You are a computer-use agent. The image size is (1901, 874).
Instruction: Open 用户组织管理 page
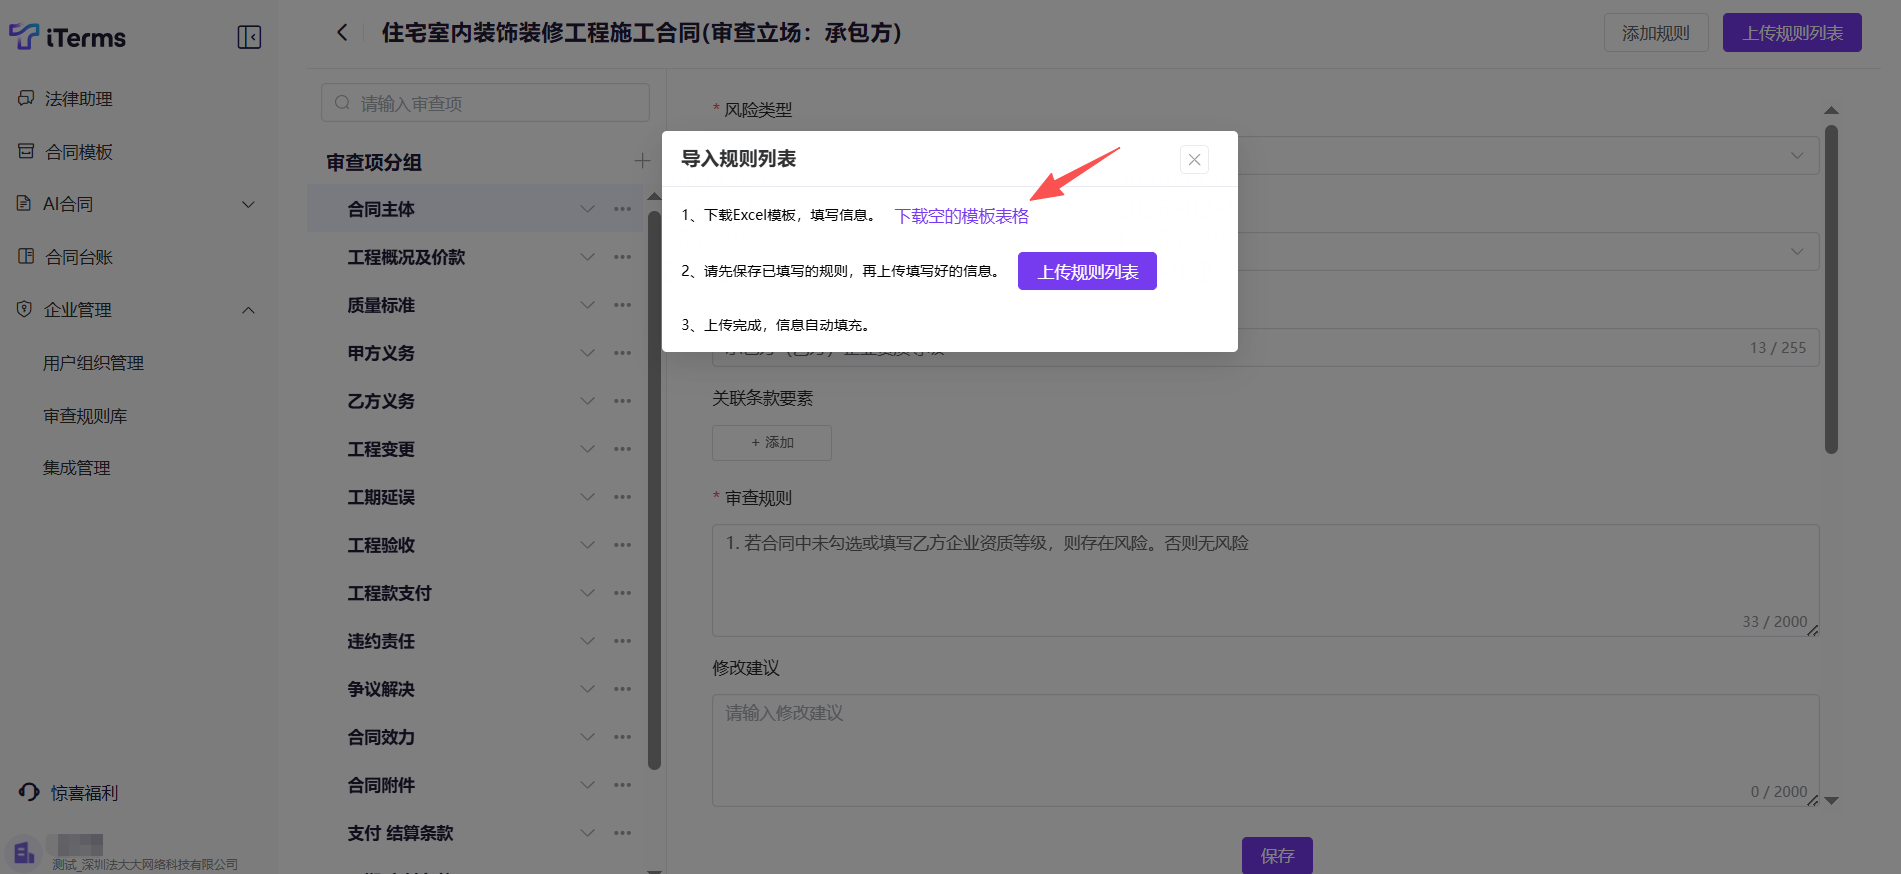[x=94, y=363]
